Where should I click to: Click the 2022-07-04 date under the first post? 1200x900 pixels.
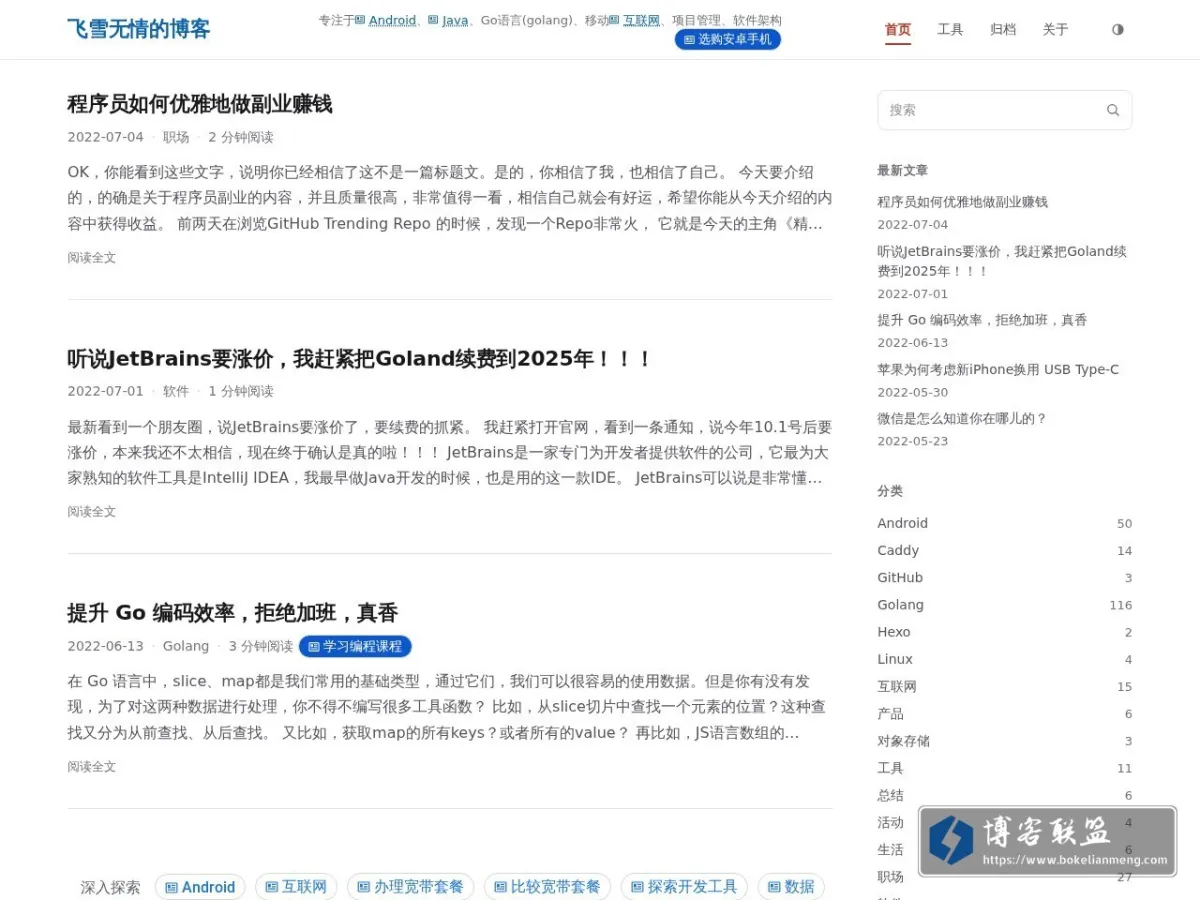[105, 137]
